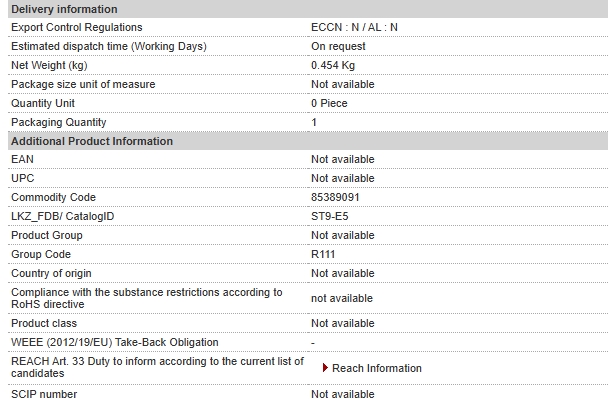The height and width of the screenshot is (403, 613).
Task: Select commodity code 85389091
Action: [x=335, y=197]
